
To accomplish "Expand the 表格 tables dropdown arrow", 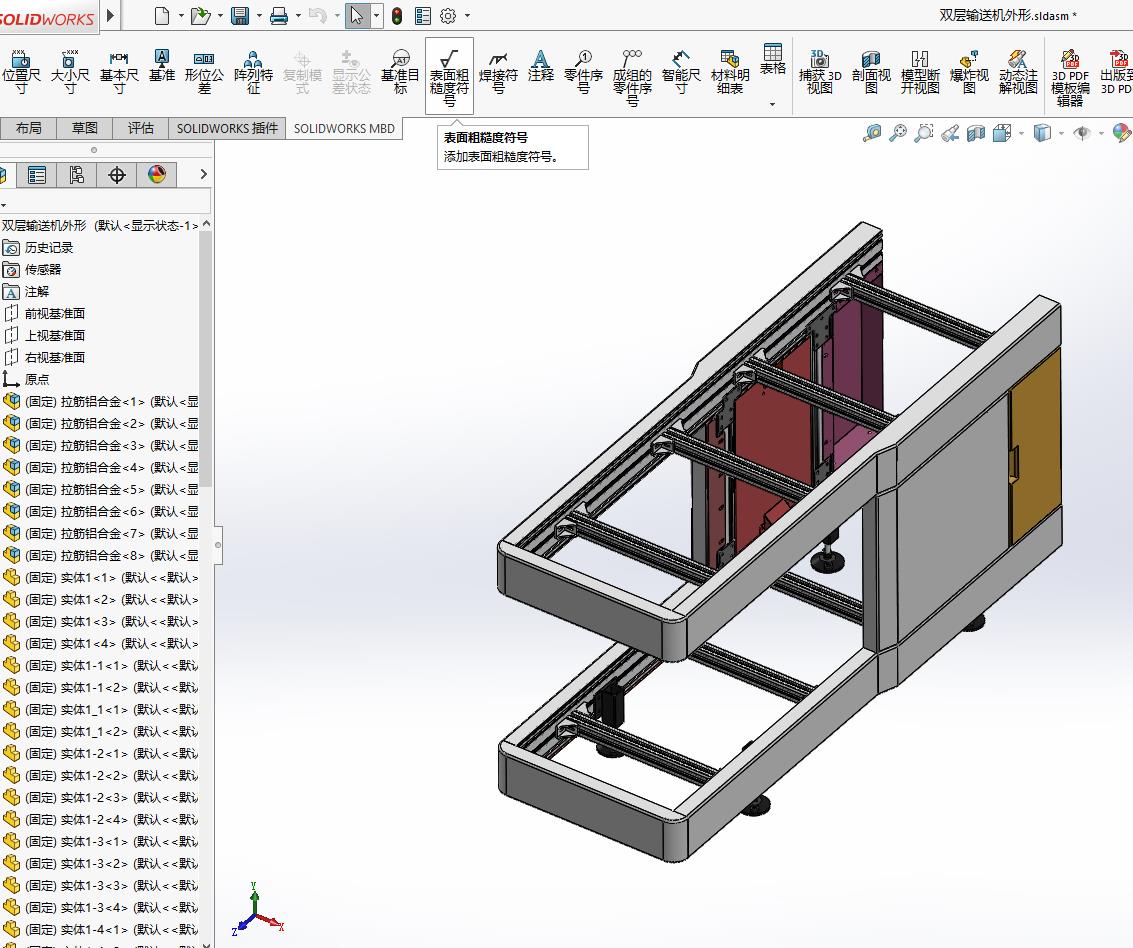I will click(772, 105).
